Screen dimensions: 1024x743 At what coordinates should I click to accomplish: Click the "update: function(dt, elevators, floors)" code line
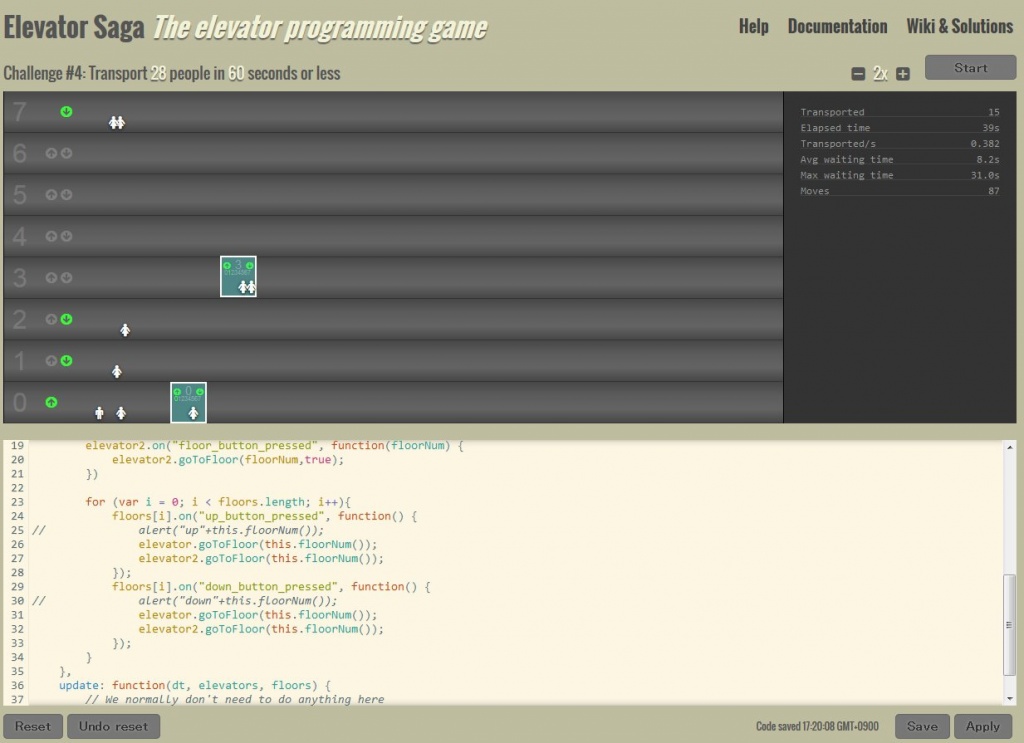coord(195,685)
